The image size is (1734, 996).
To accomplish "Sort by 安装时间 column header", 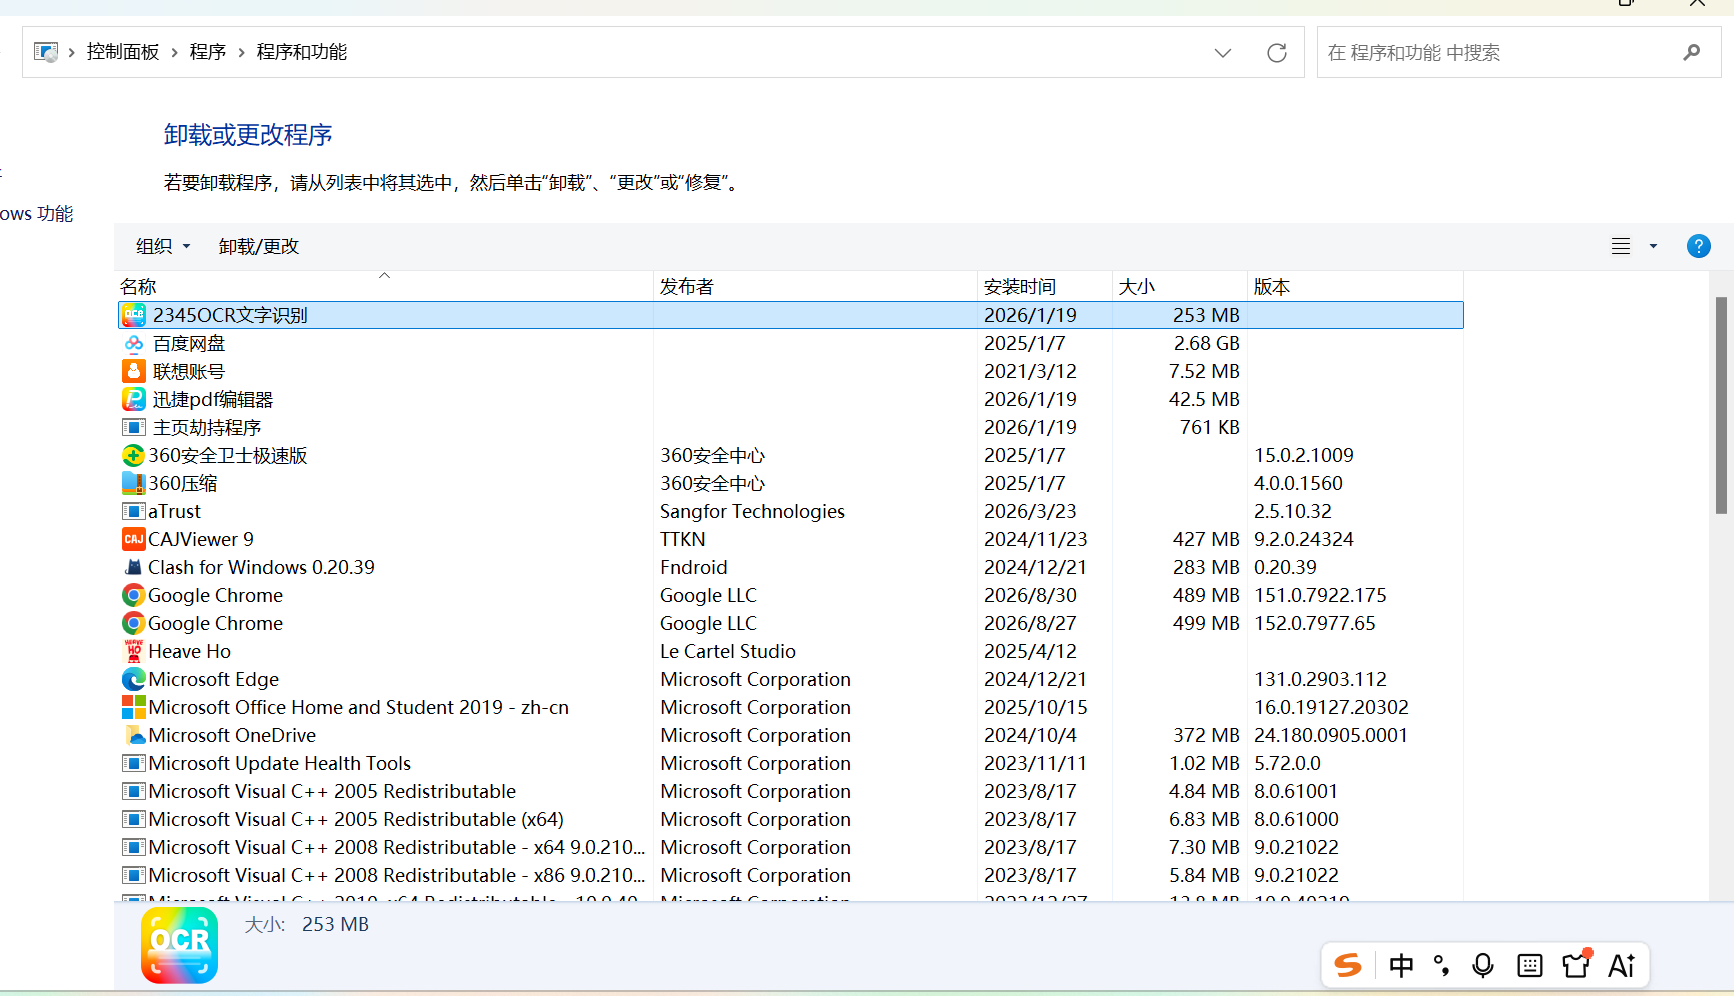I will pos(1045,286).
